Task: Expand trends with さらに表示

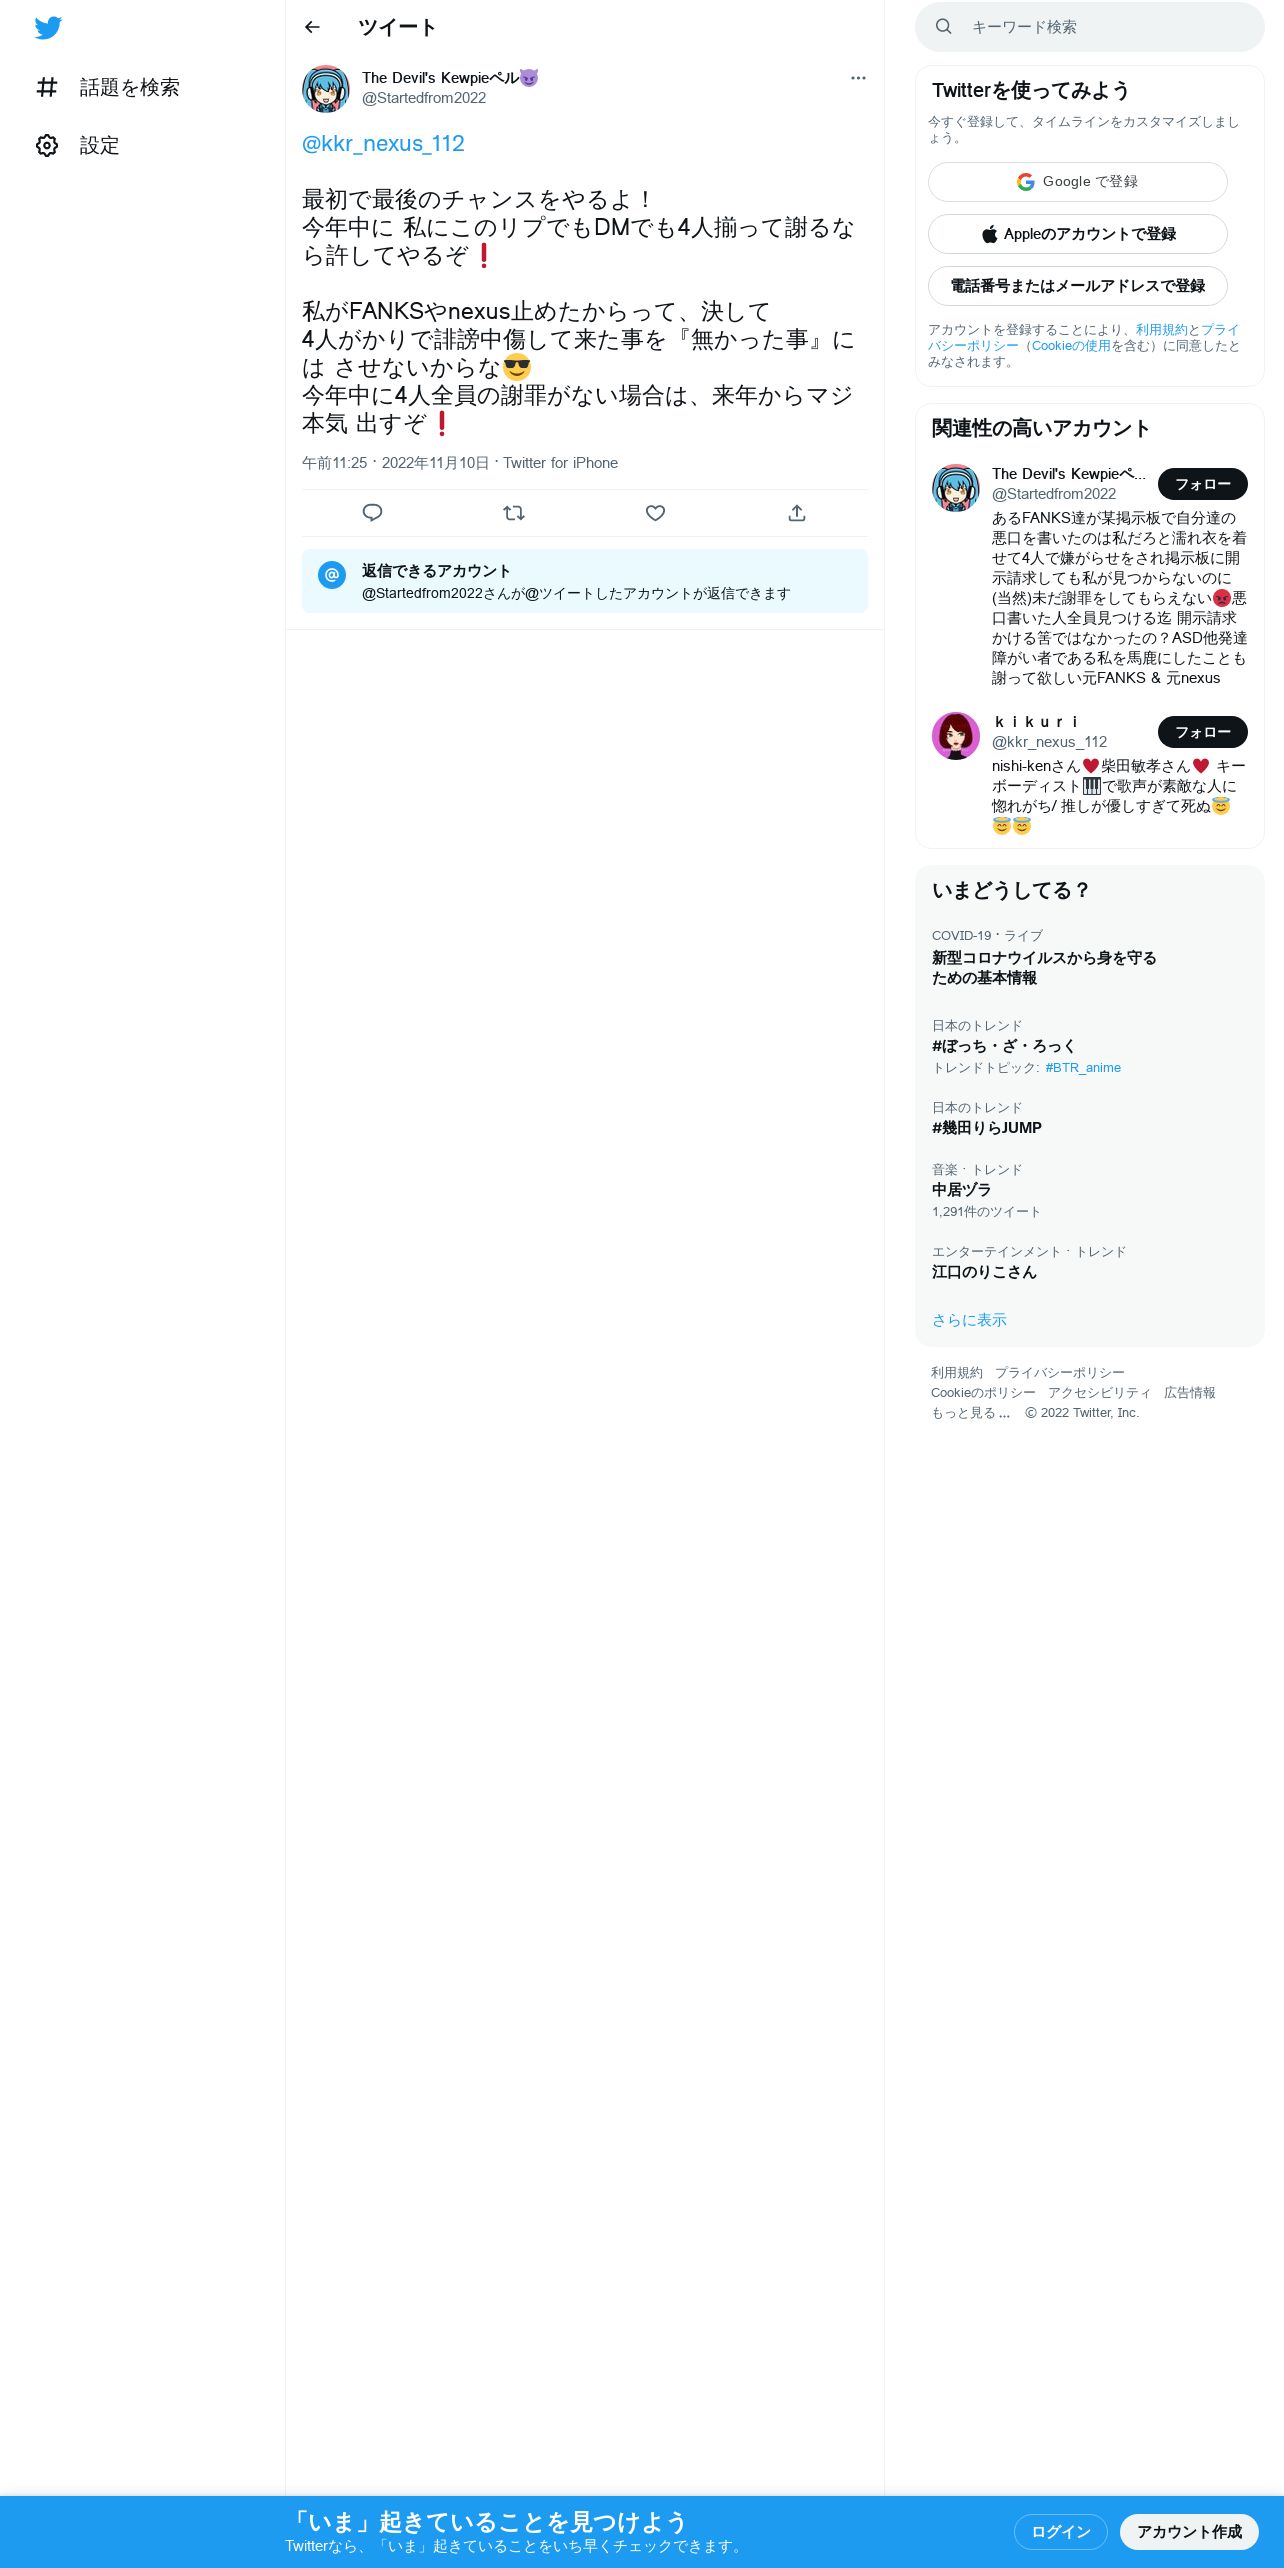Action: (x=969, y=1320)
